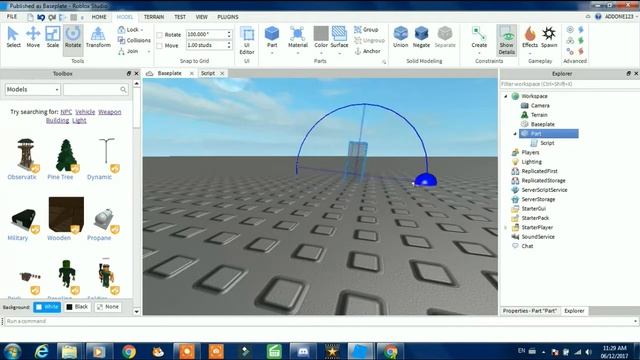Activate the Move tool
This screenshot has width=640, height=360.
click(33, 37)
